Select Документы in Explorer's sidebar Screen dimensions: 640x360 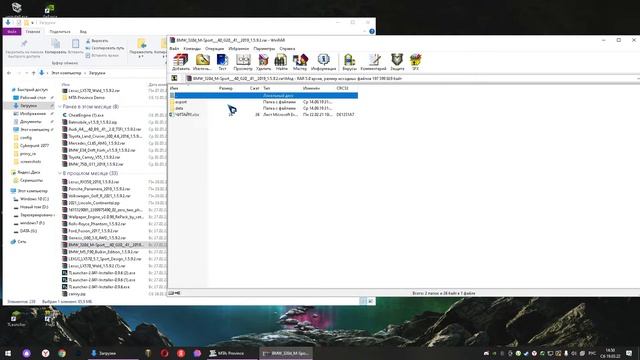pyautogui.click(x=31, y=122)
